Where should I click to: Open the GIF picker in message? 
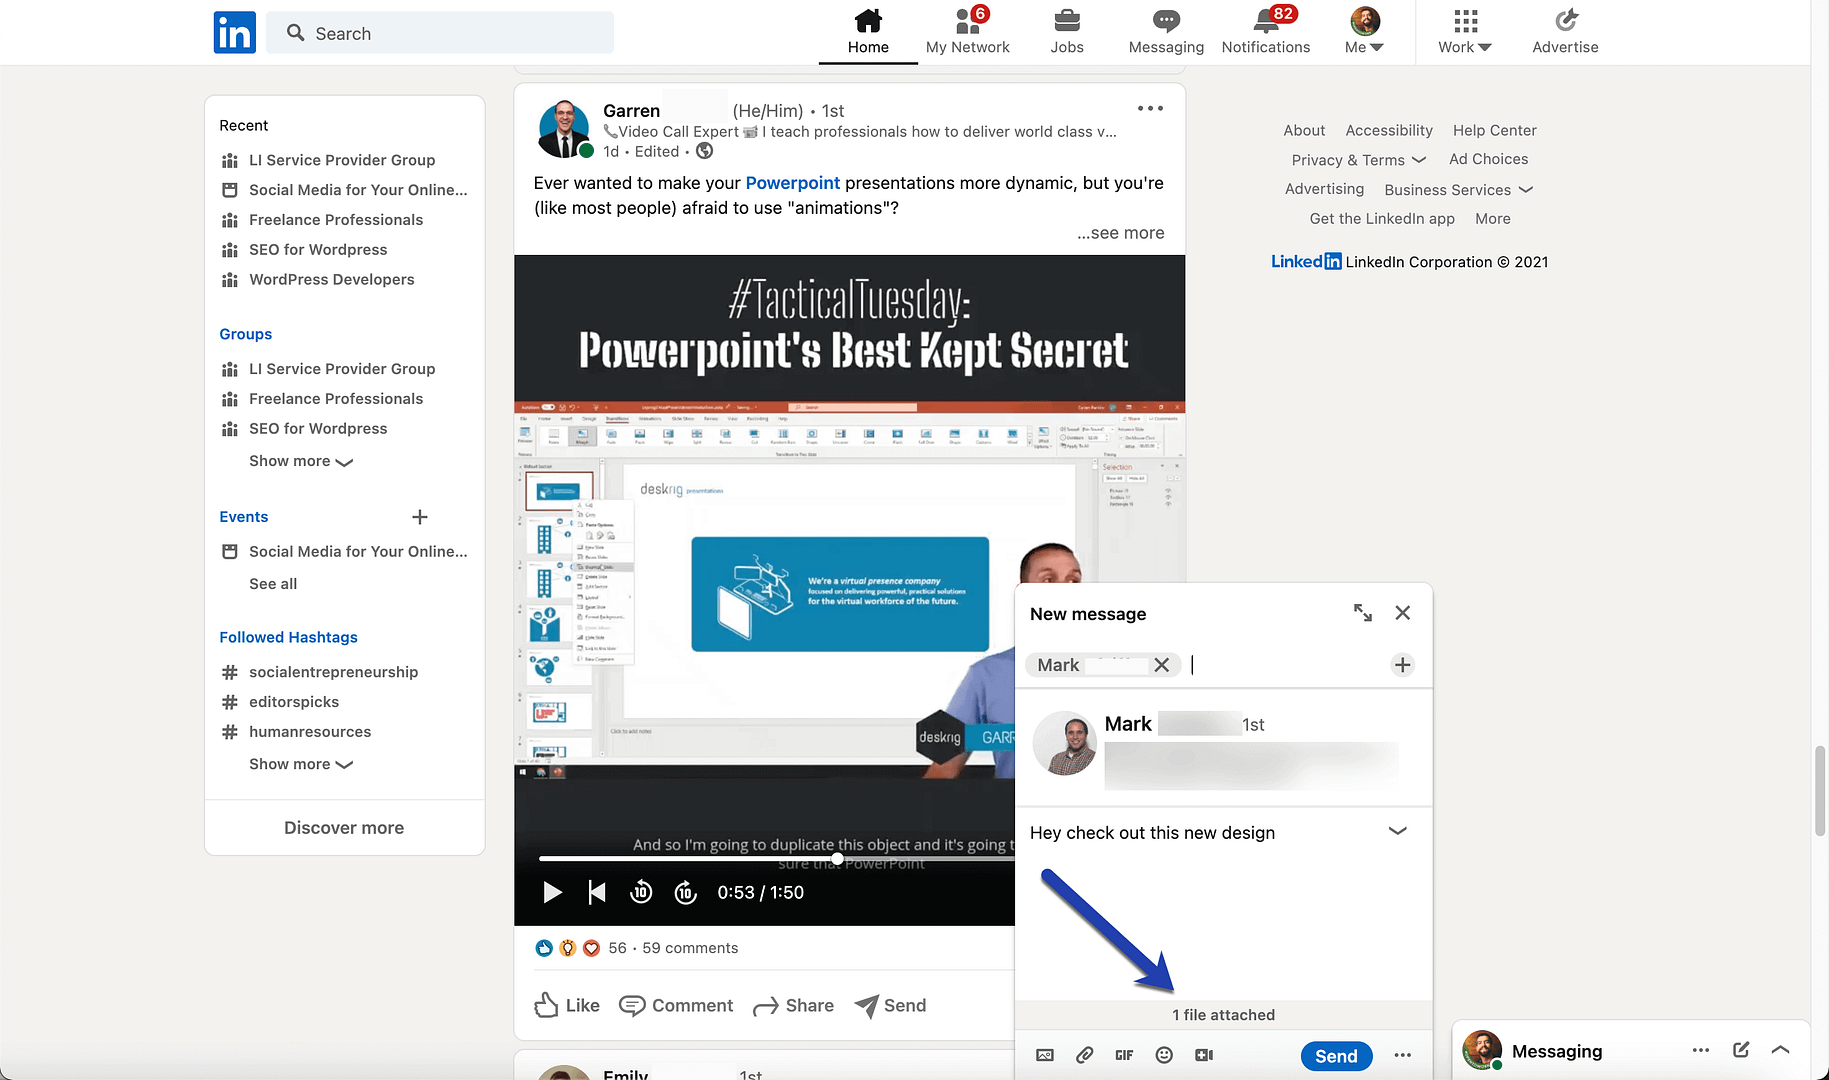pyautogui.click(x=1124, y=1055)
